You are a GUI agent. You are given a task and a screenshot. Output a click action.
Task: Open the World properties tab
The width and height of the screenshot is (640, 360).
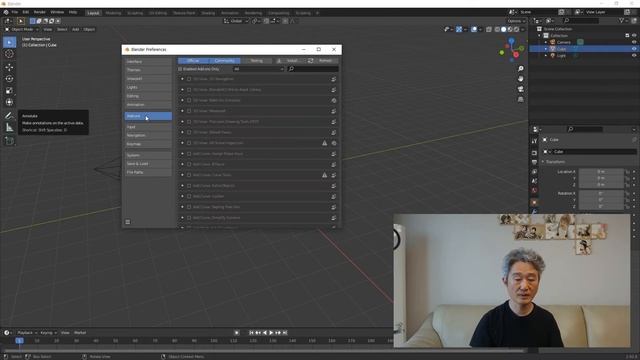coord(534,190)
